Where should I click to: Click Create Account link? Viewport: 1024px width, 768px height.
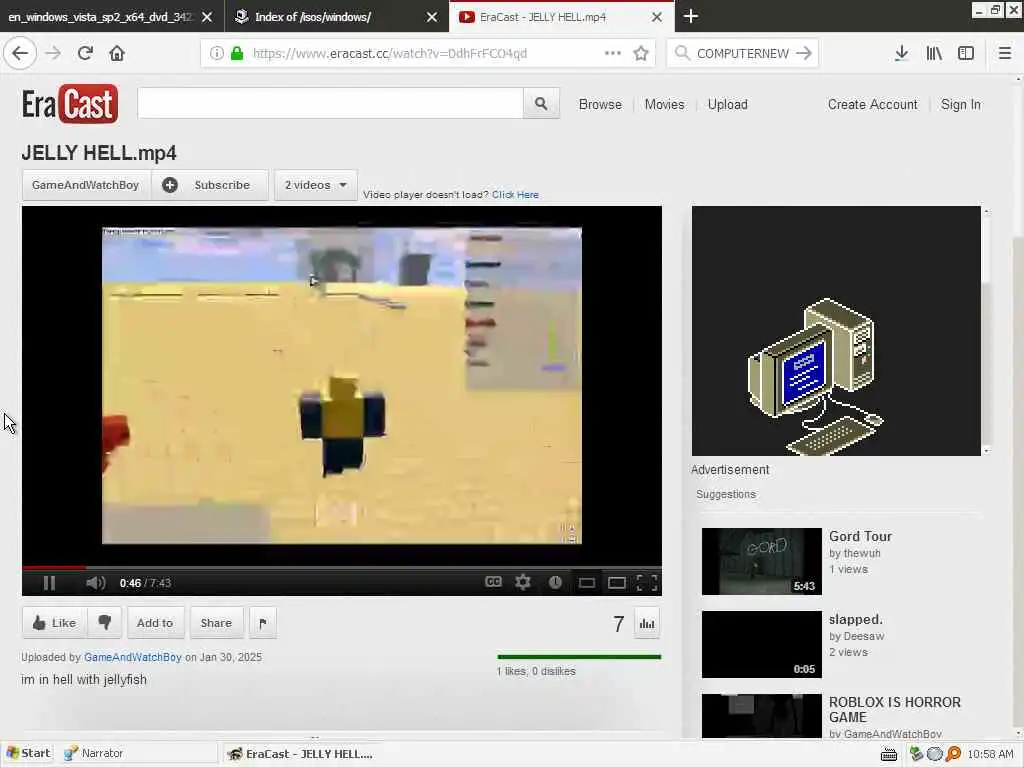pyautogui.click(x=872, y=104)
